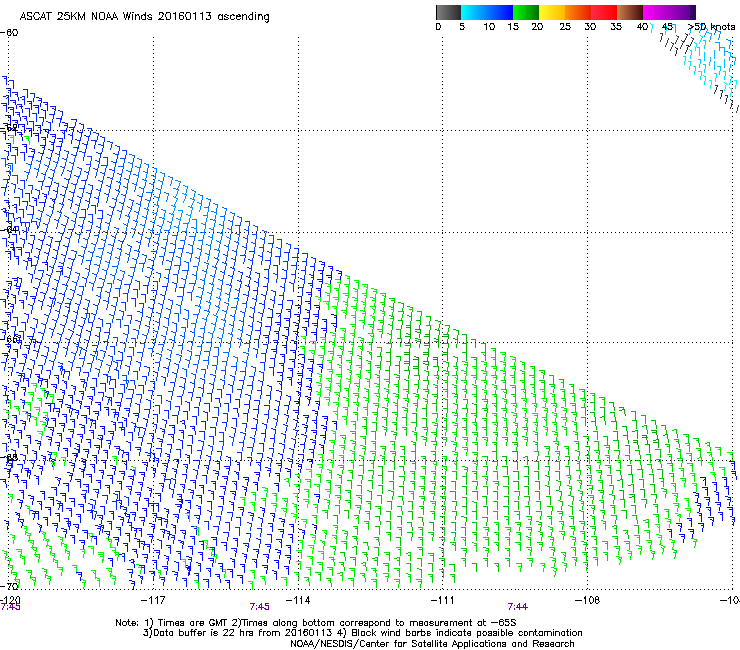The height and width of the screenshot is (650, 740).
Task: Click the 'Times are GMT' note line
Action: point(316,623)
